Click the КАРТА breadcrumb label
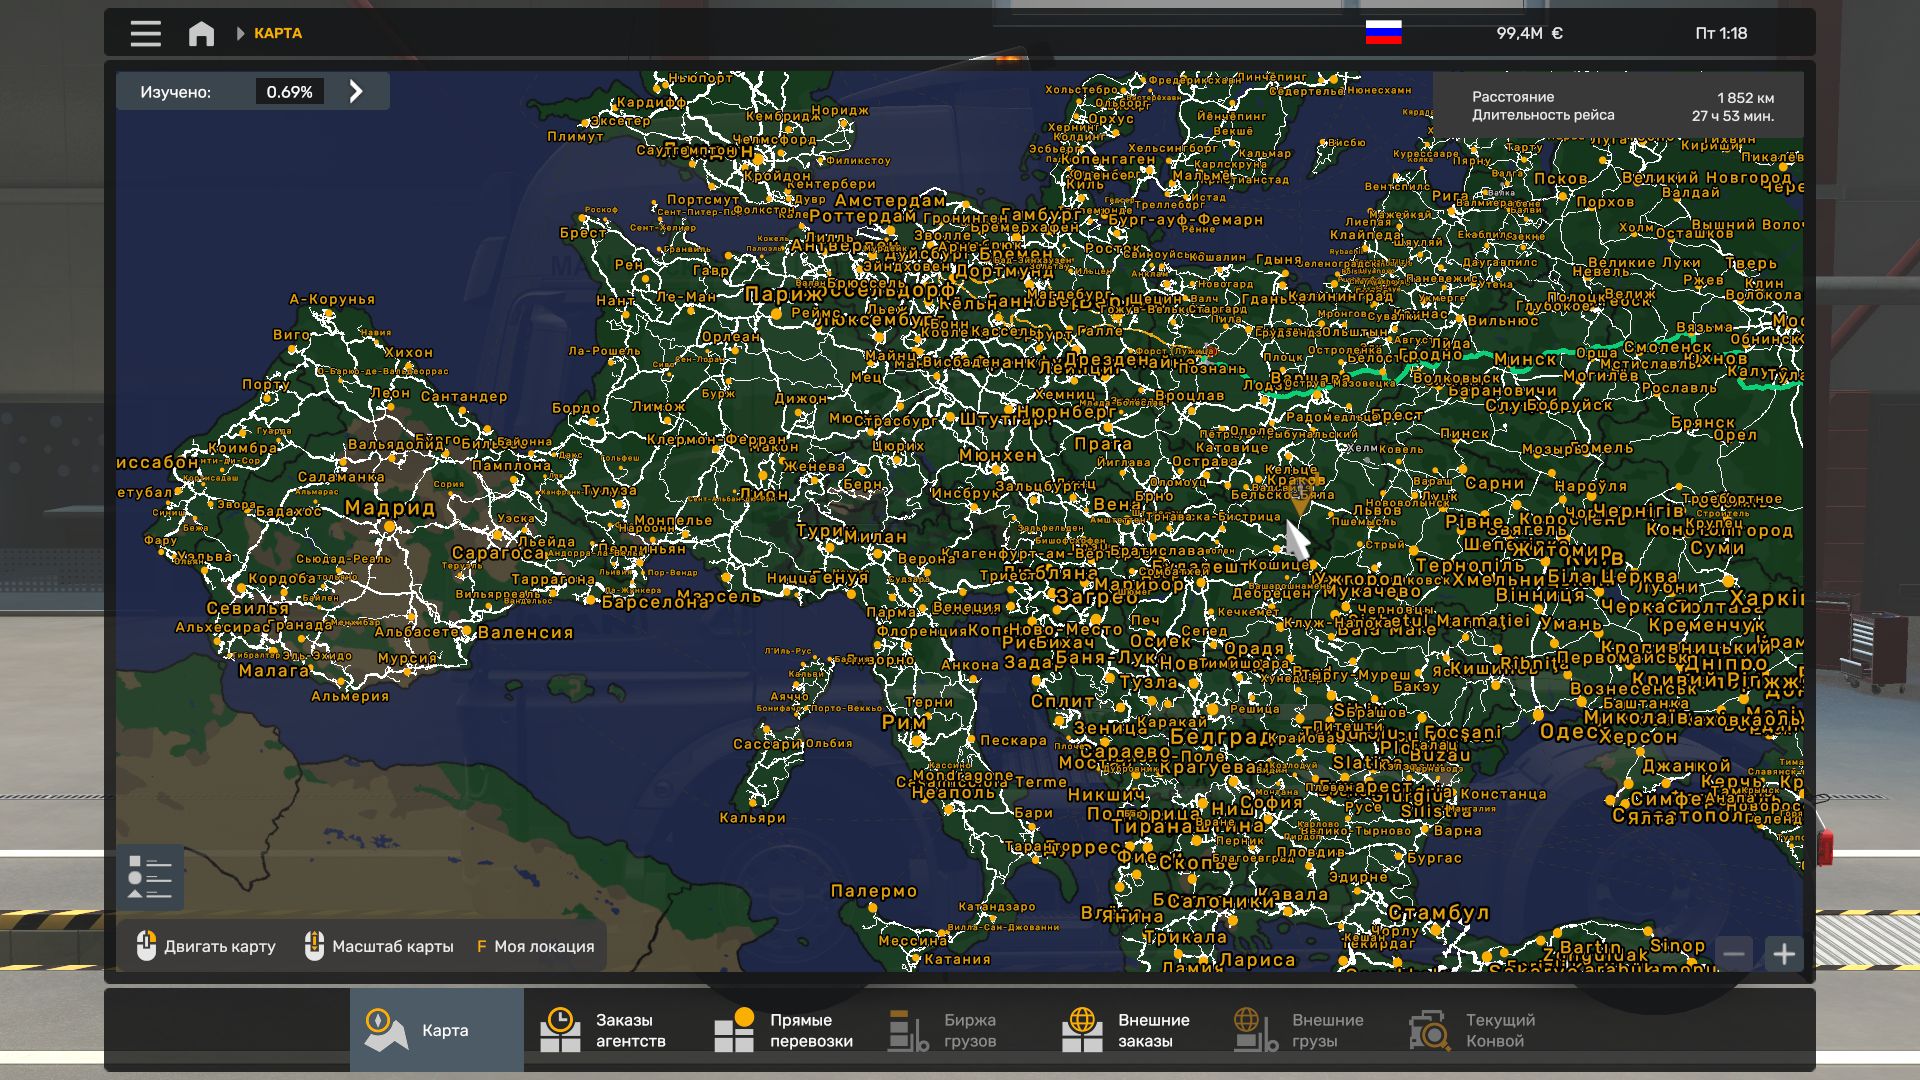The width and height of the screenshot is (1920, 1080). click(x=278, y=33)
